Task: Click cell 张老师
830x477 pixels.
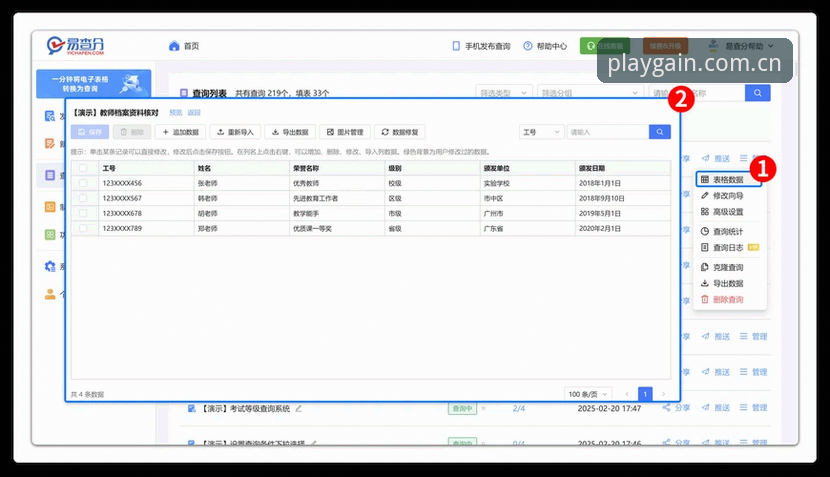Action: (208, 183)
